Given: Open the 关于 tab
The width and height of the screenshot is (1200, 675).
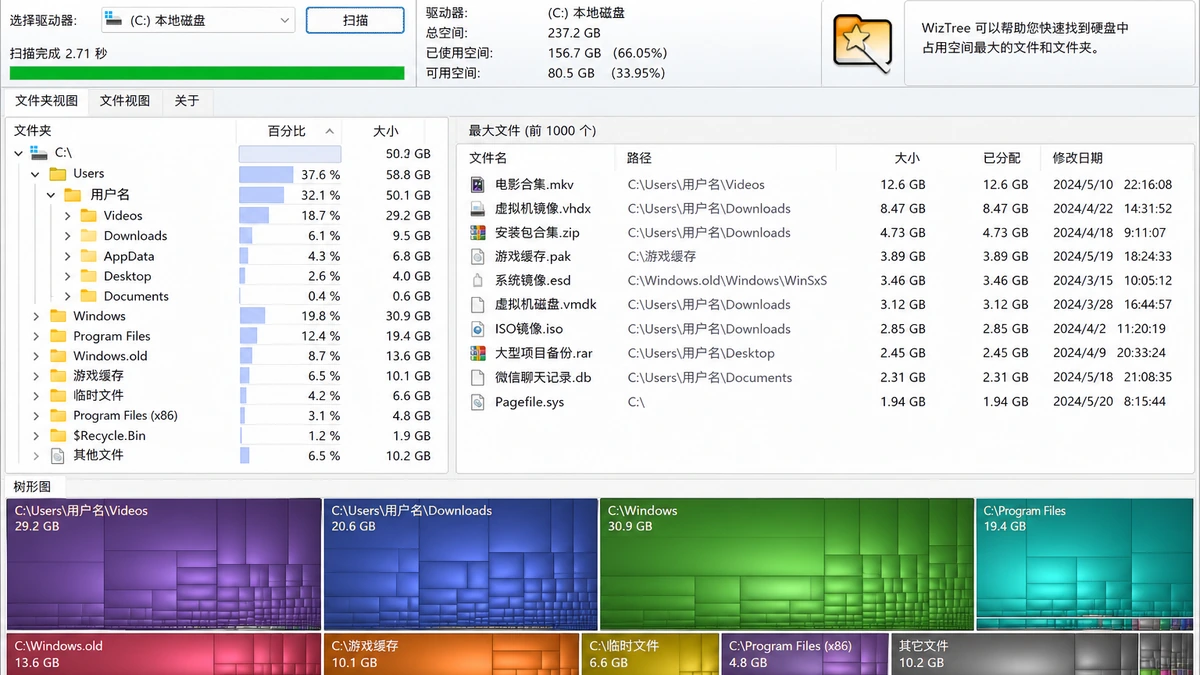Looking at the screenshot, I should click(187, 101).
